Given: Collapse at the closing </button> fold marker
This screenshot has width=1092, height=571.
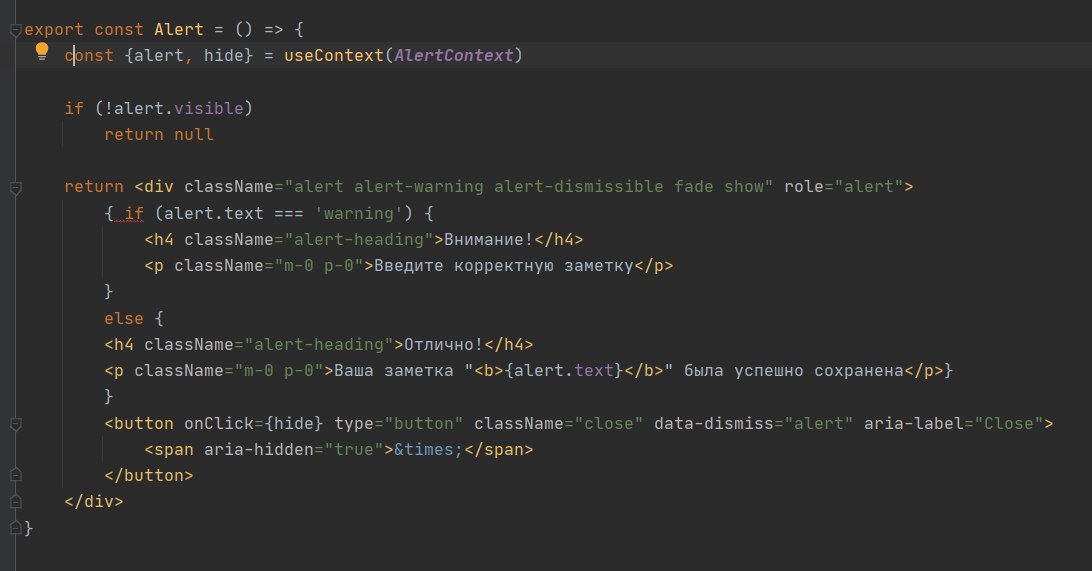Looking at the screenshot, I should pyautogui.click(x=15, y=476).
